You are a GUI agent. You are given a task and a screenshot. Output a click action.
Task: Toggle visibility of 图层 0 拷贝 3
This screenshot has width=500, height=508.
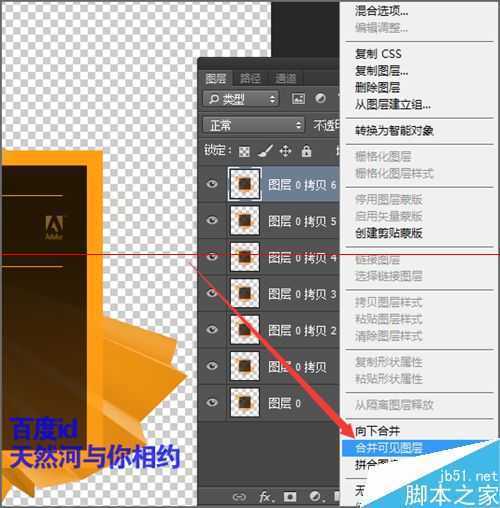(212, 293)
